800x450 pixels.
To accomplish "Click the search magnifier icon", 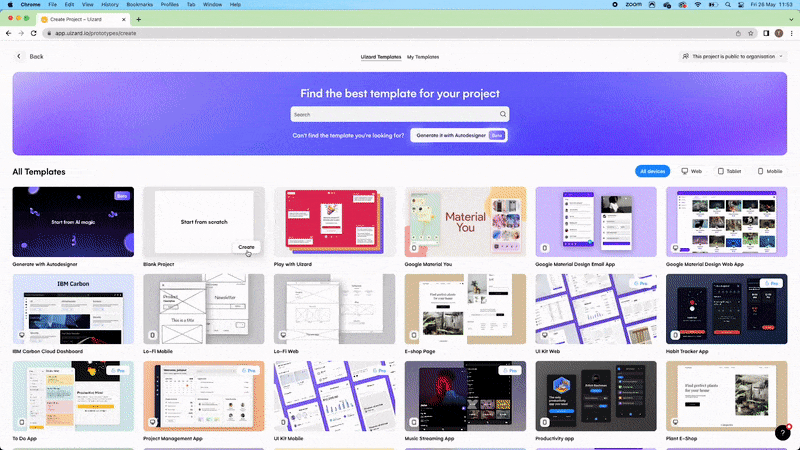I will [x=503, y=114].
